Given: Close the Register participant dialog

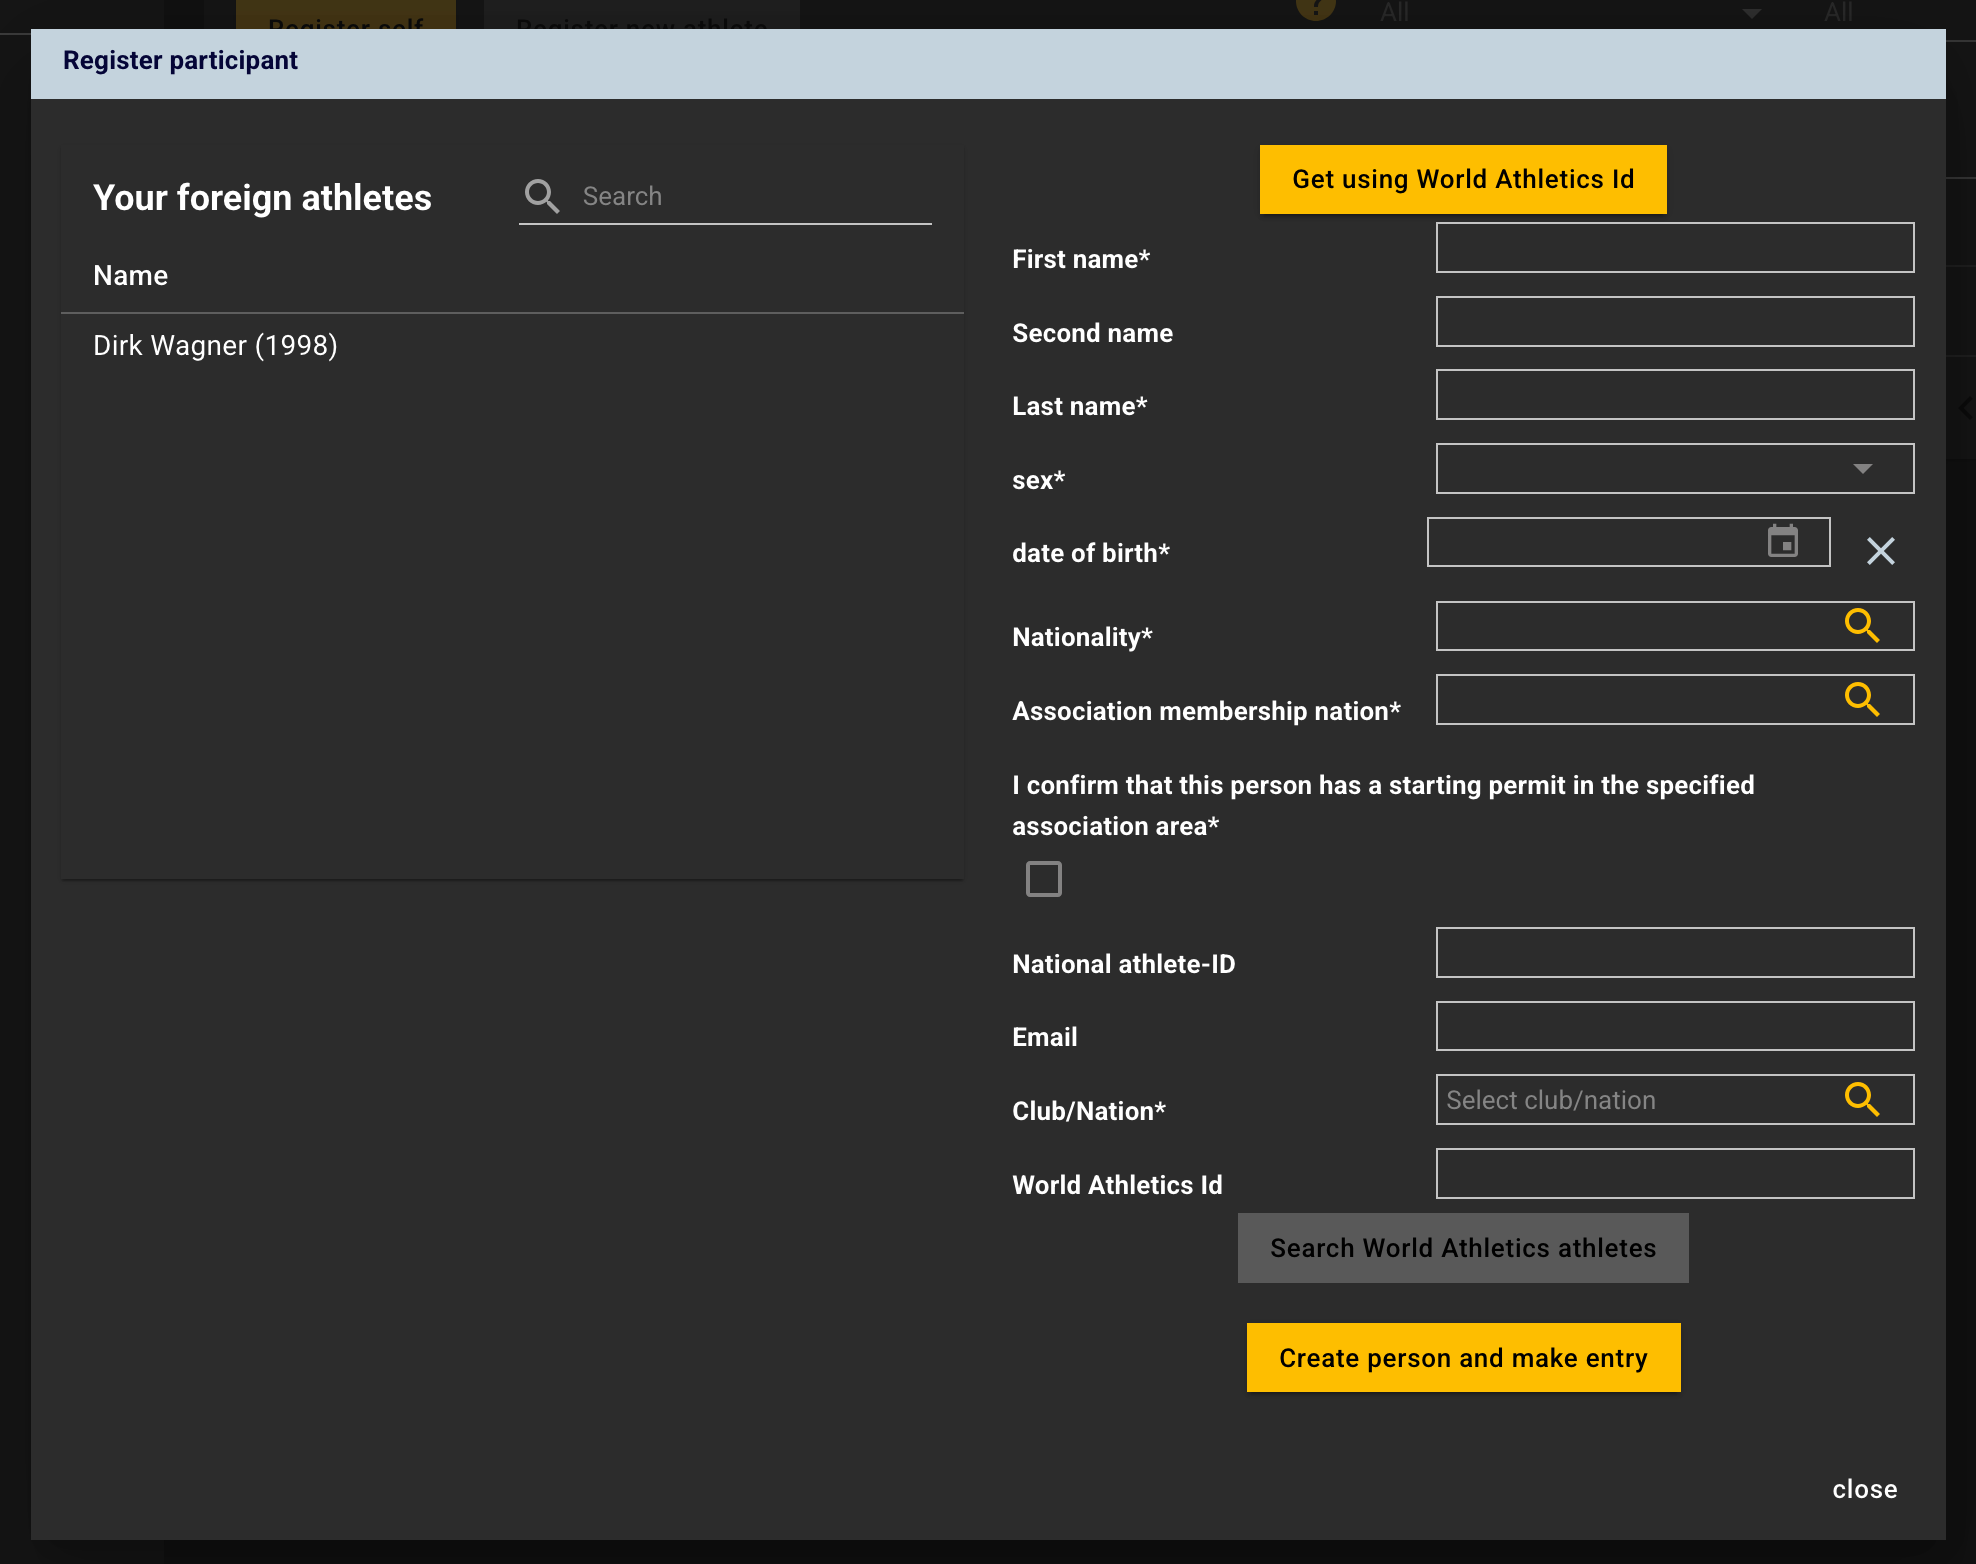Looking at the screenshot, I should tap(1864, 1489).
